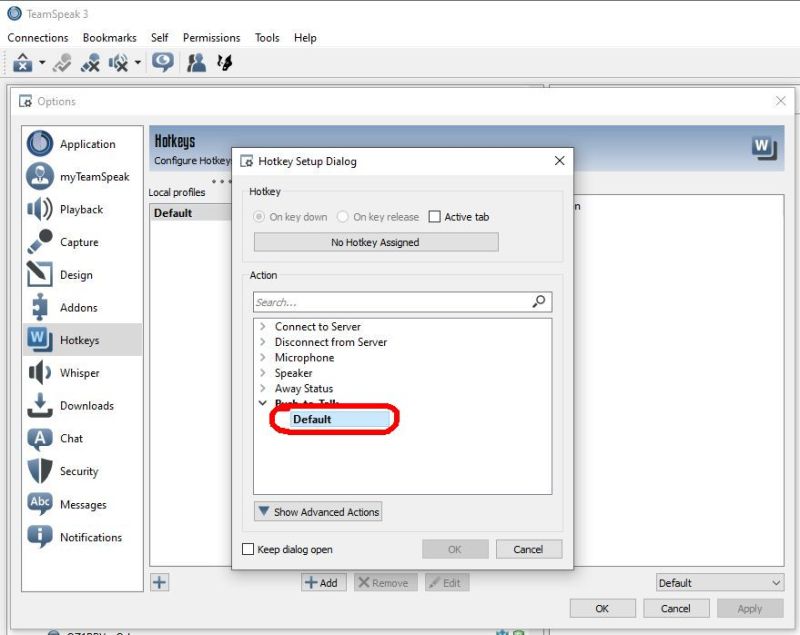Click the chat bubble toolbar icon

coord(163,62)
